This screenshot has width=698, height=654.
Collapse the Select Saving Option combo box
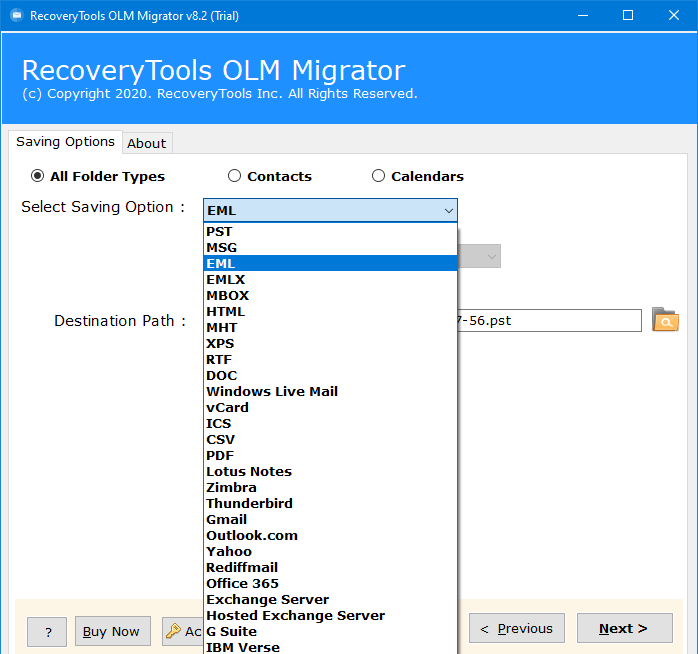(330, 210)
